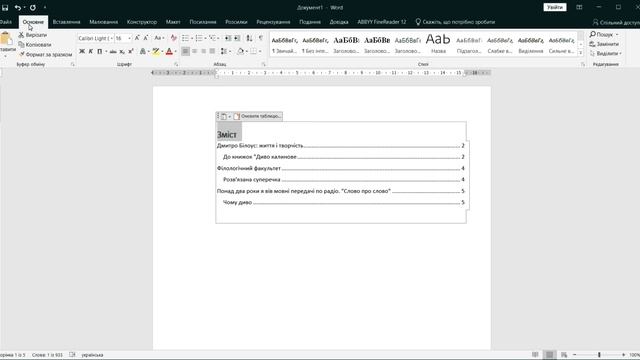Image resolution: width=640 pixels, height=360 pixels.
Task: Cut selection with Вирізати
Action: (x=33, y=35)
